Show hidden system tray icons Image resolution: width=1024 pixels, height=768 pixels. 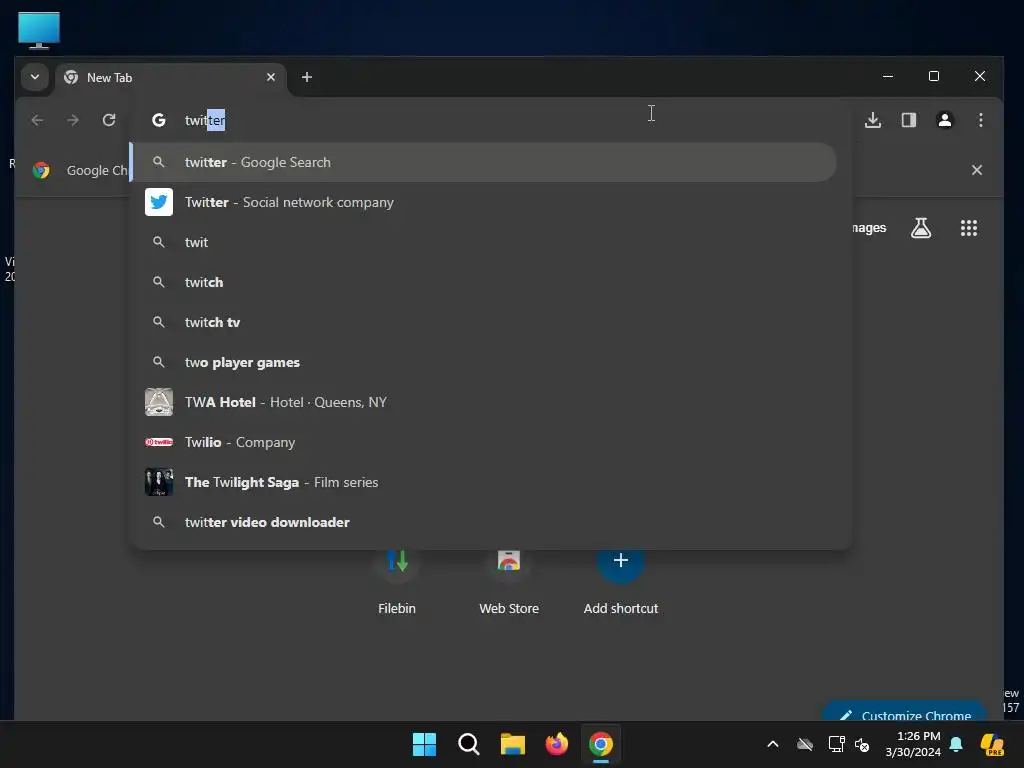[x=773, y=744]
